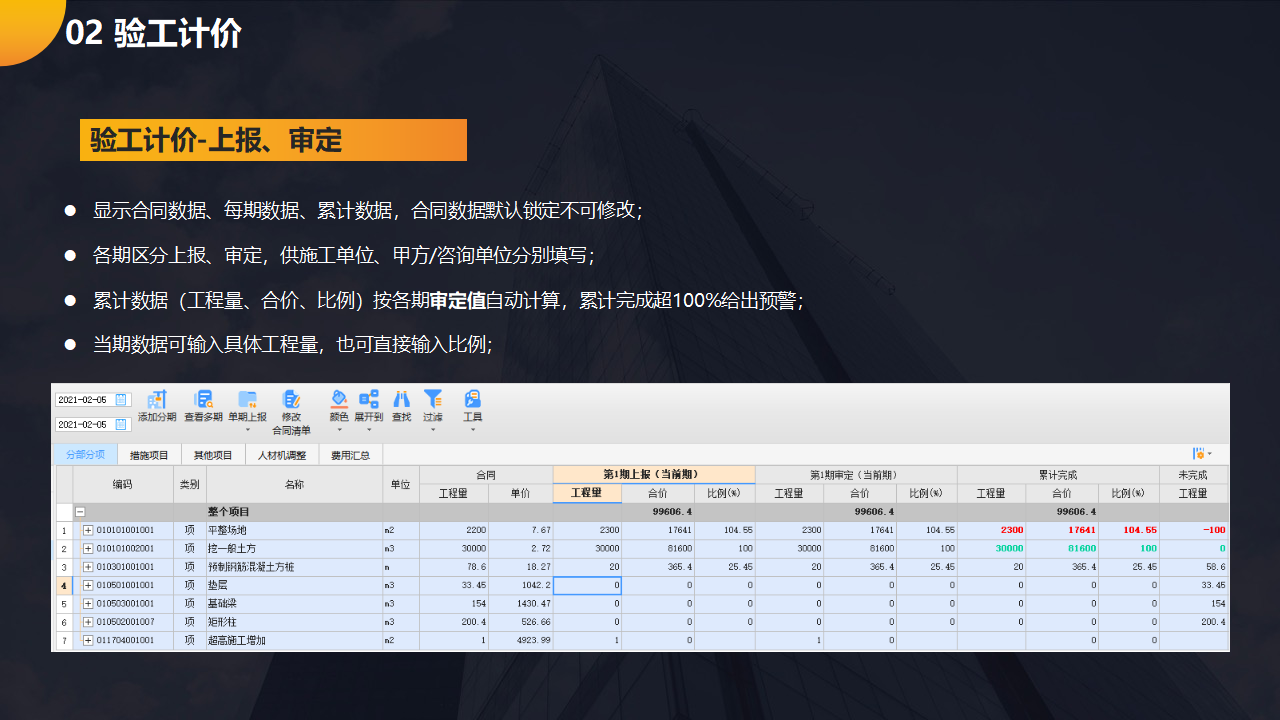Click the 展开到 hierarchy icon
This screenshot has height=720, width=1280.
(368, 399)
